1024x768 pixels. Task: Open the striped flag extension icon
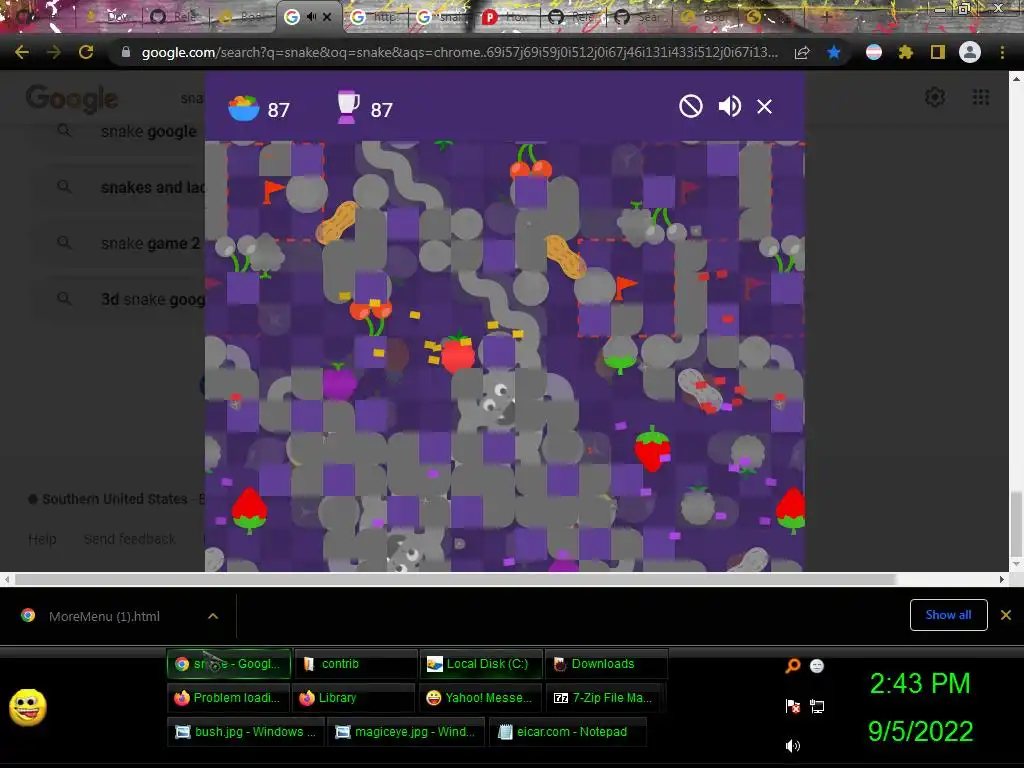coord(874,52)
